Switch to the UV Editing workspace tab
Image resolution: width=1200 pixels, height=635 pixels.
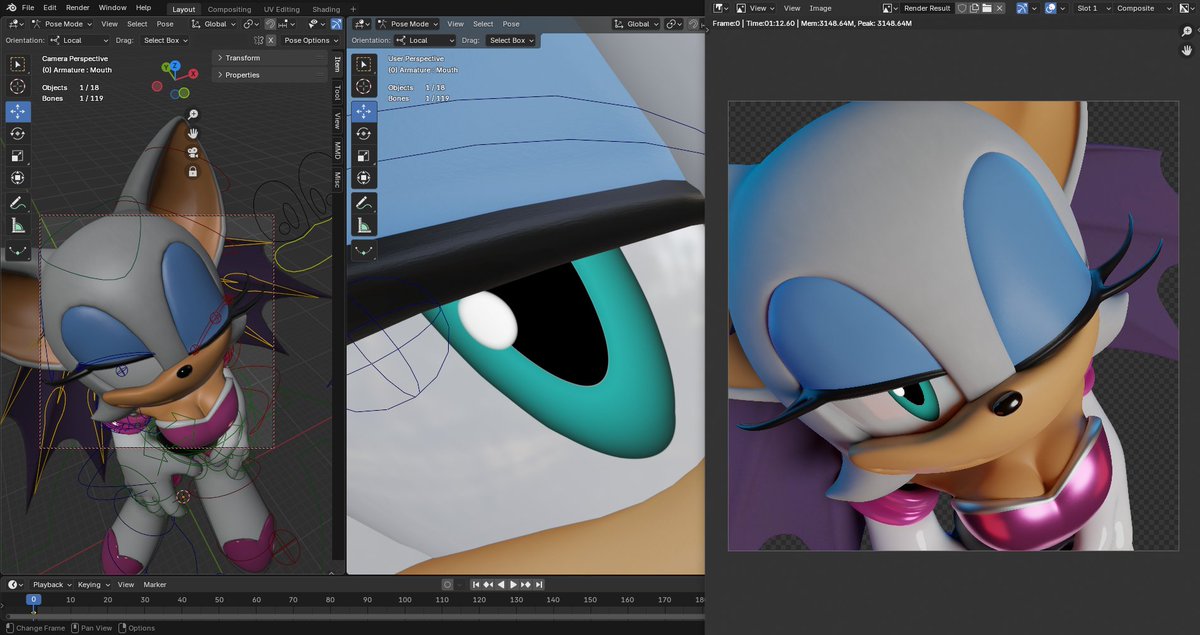[282, 9]
